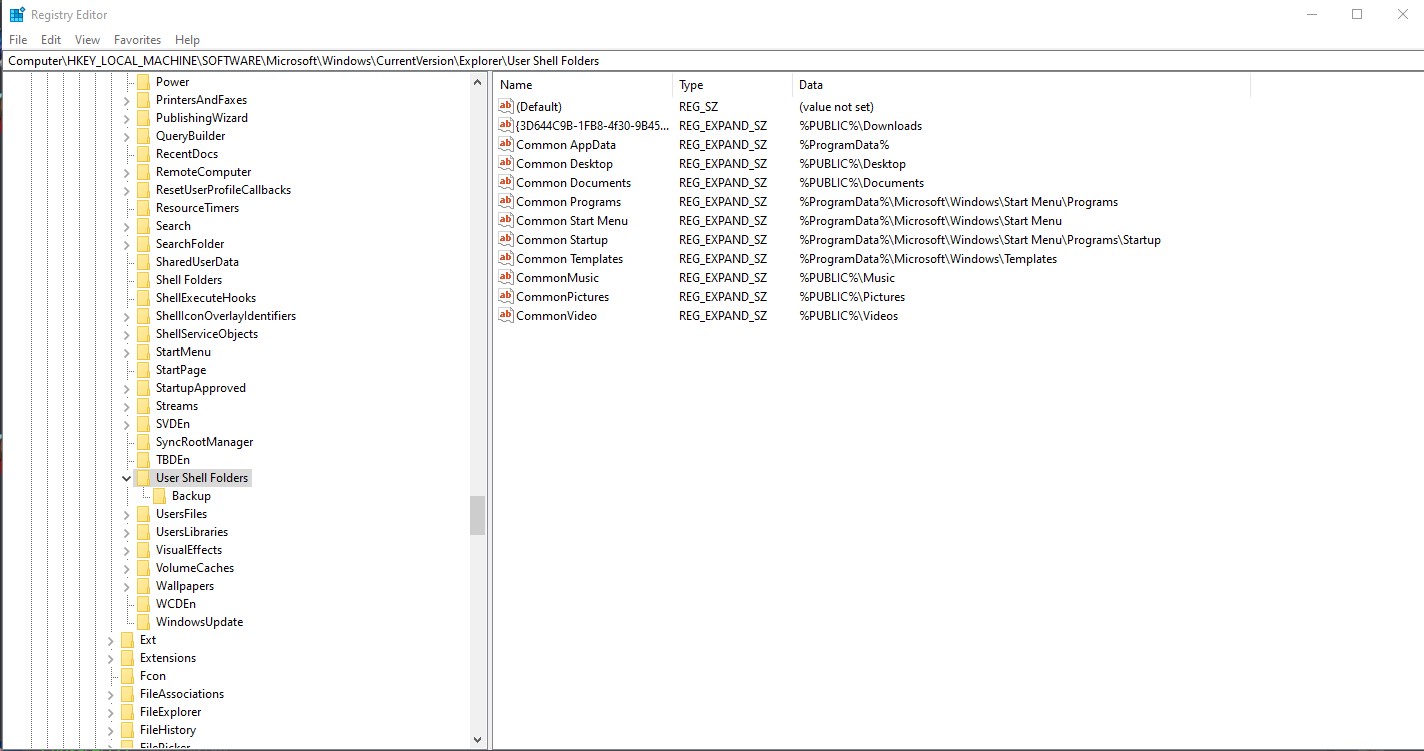Expand the FileExplorer key

tap(110, 712)
